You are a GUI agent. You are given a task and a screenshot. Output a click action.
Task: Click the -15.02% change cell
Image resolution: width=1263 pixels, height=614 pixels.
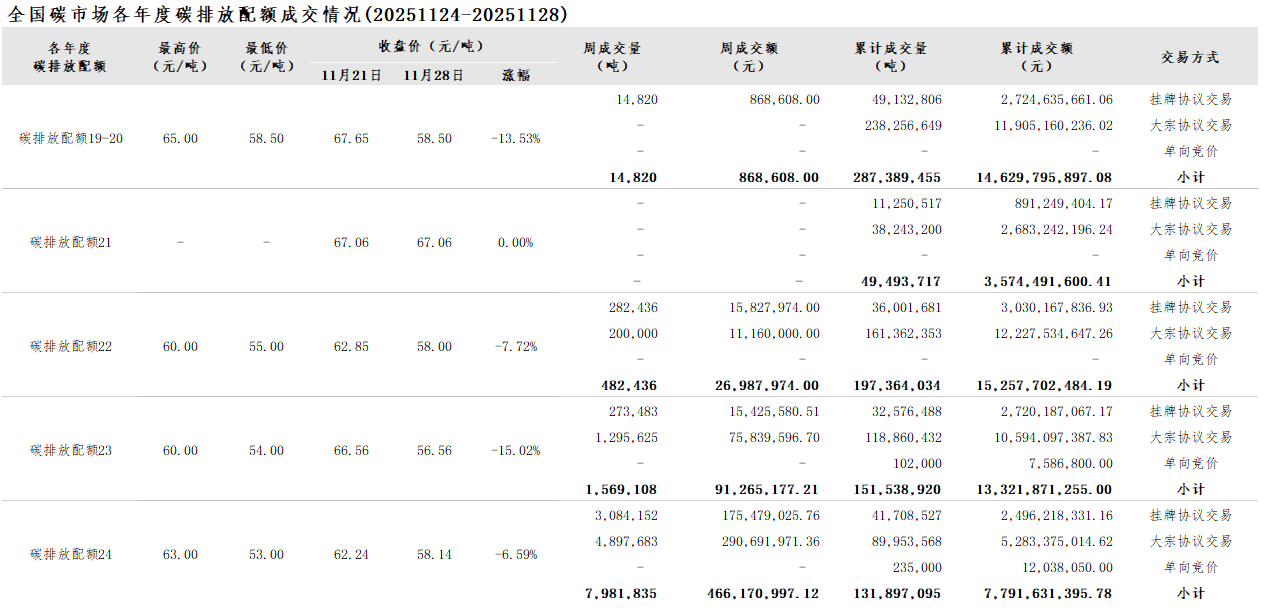click(x=516, y=451)
